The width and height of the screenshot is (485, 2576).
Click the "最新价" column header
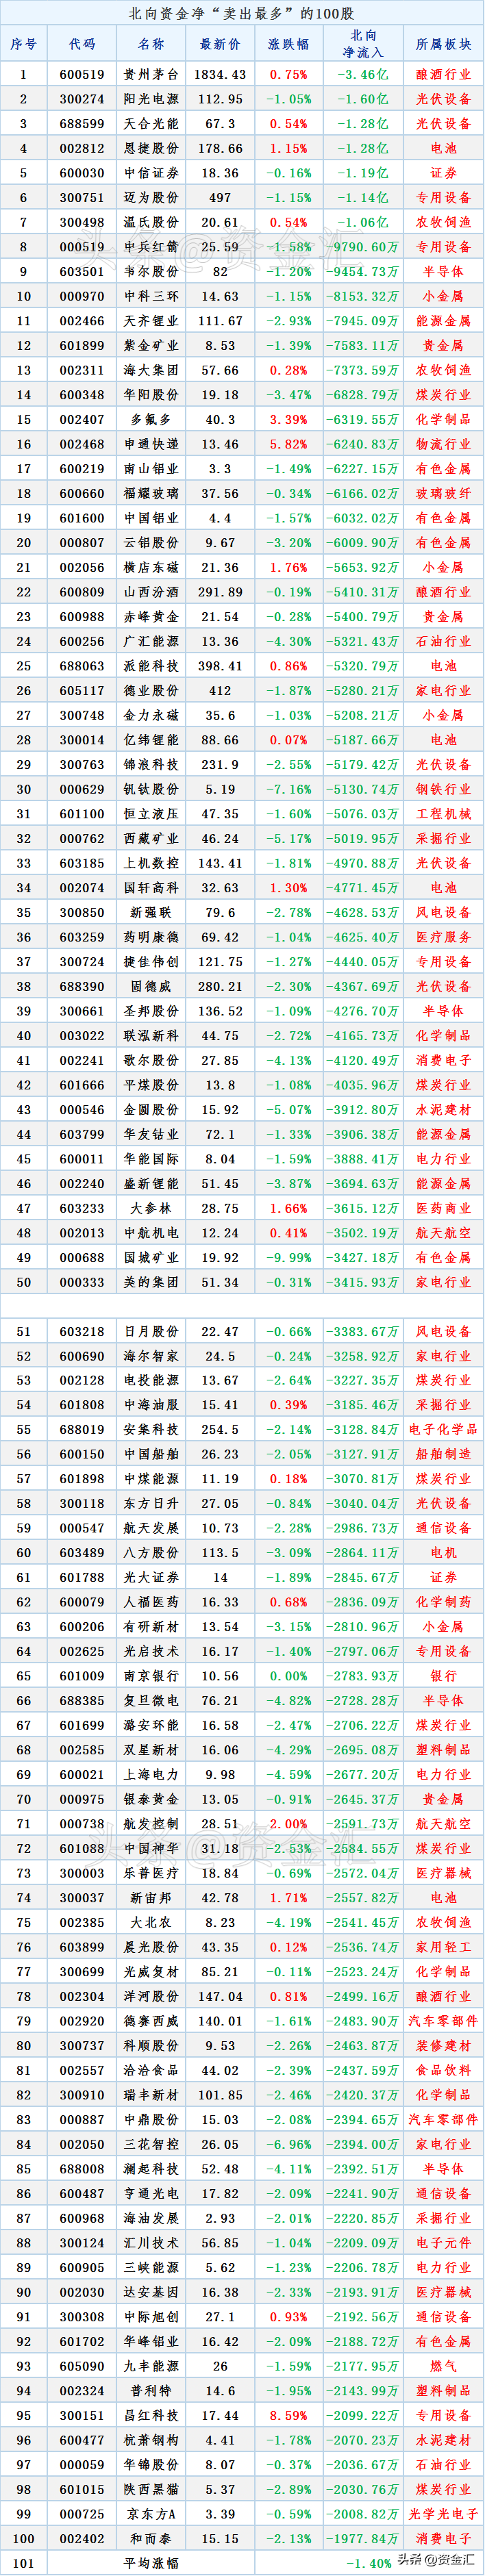tap(220, 44)
